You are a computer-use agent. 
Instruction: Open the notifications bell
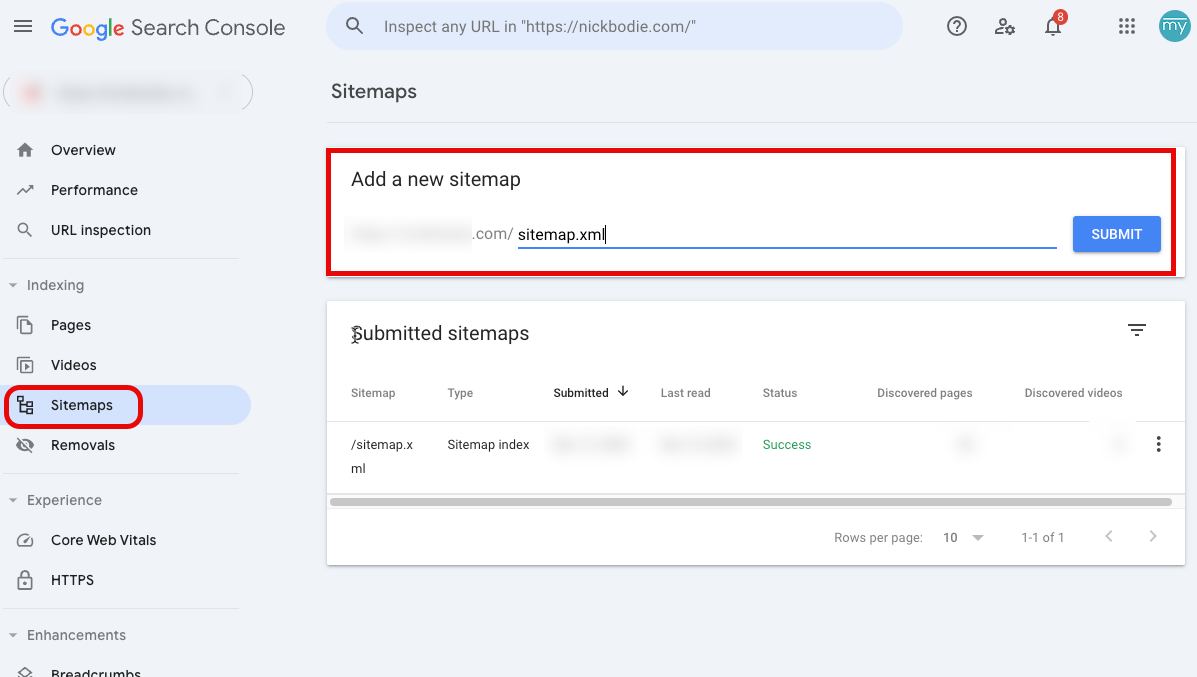tap(1053, 27)
